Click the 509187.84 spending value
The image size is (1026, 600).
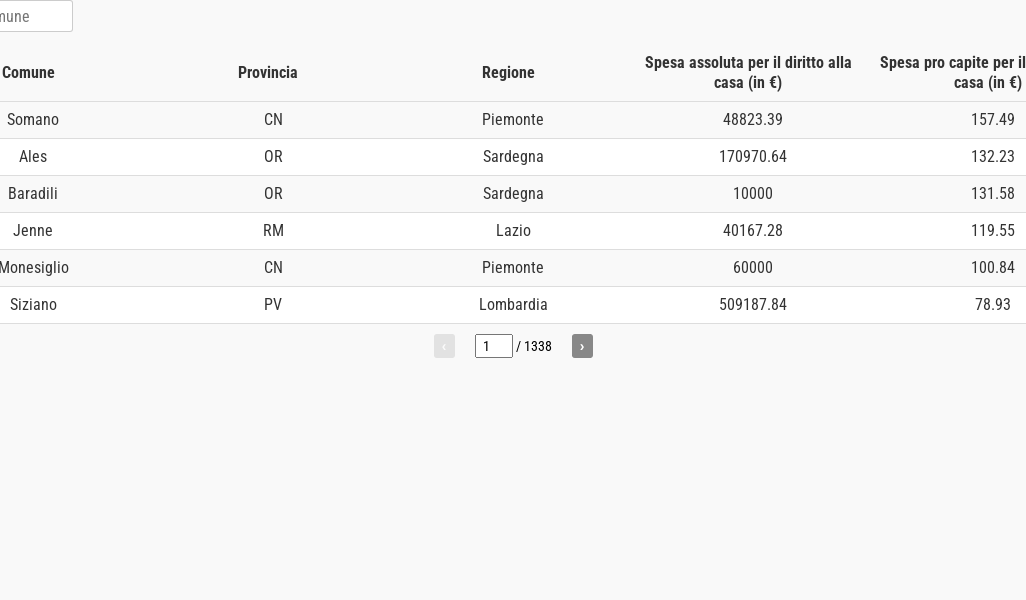click(x=753, y=304)
